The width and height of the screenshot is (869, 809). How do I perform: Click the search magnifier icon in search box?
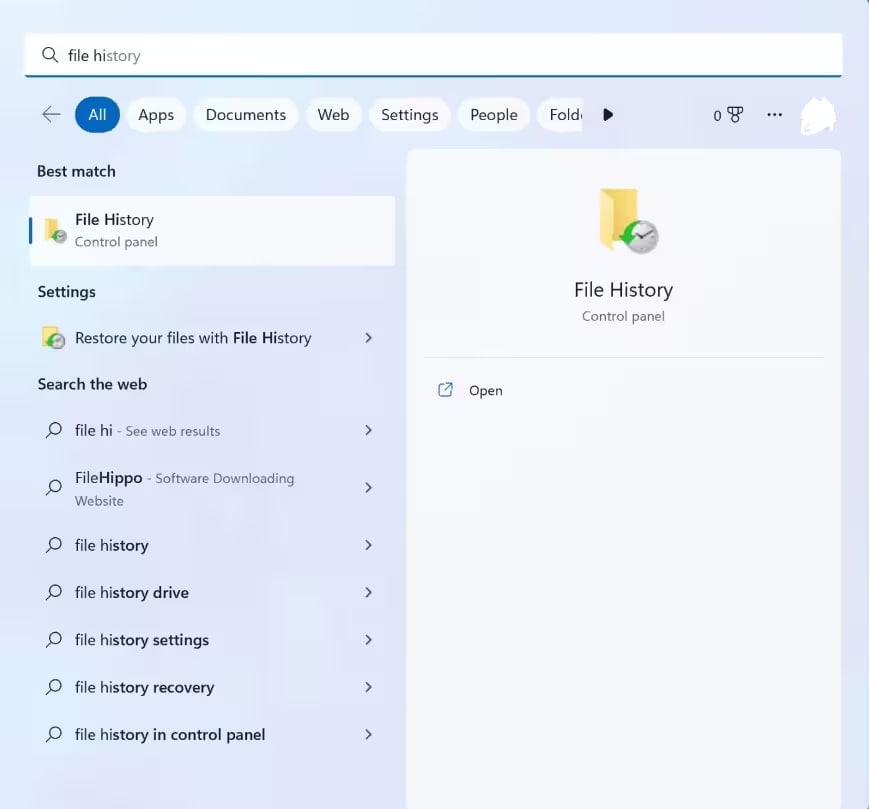50,55
